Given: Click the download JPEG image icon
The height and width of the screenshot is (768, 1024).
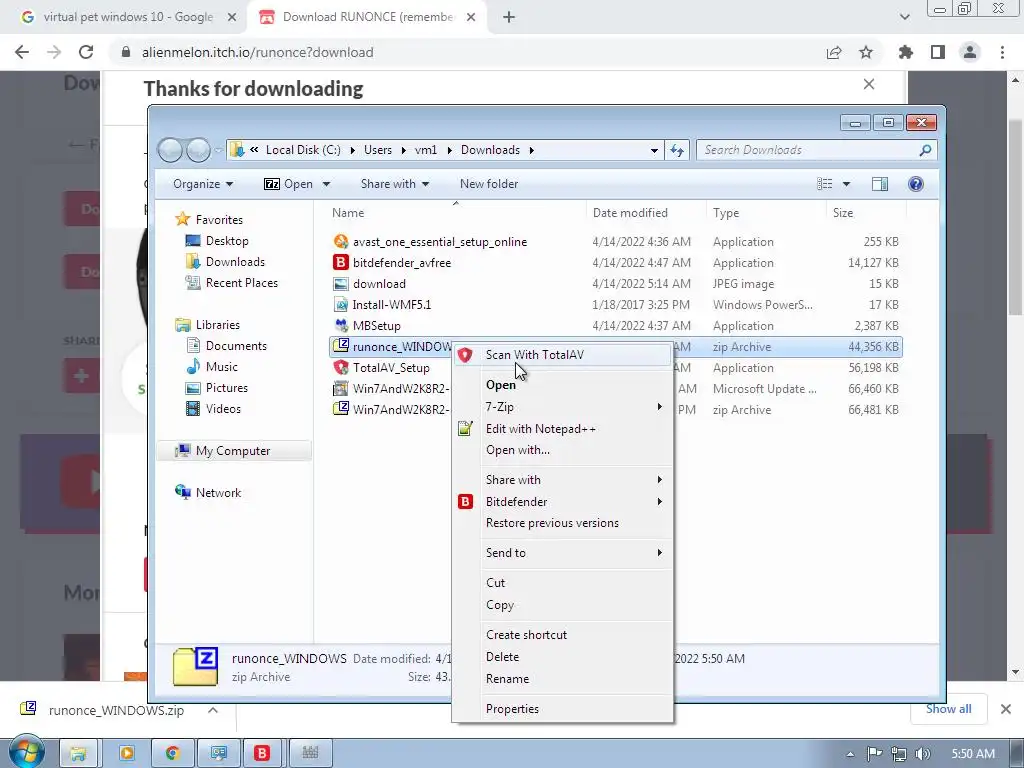Looking at the screenshot, I should click(341, 283).
